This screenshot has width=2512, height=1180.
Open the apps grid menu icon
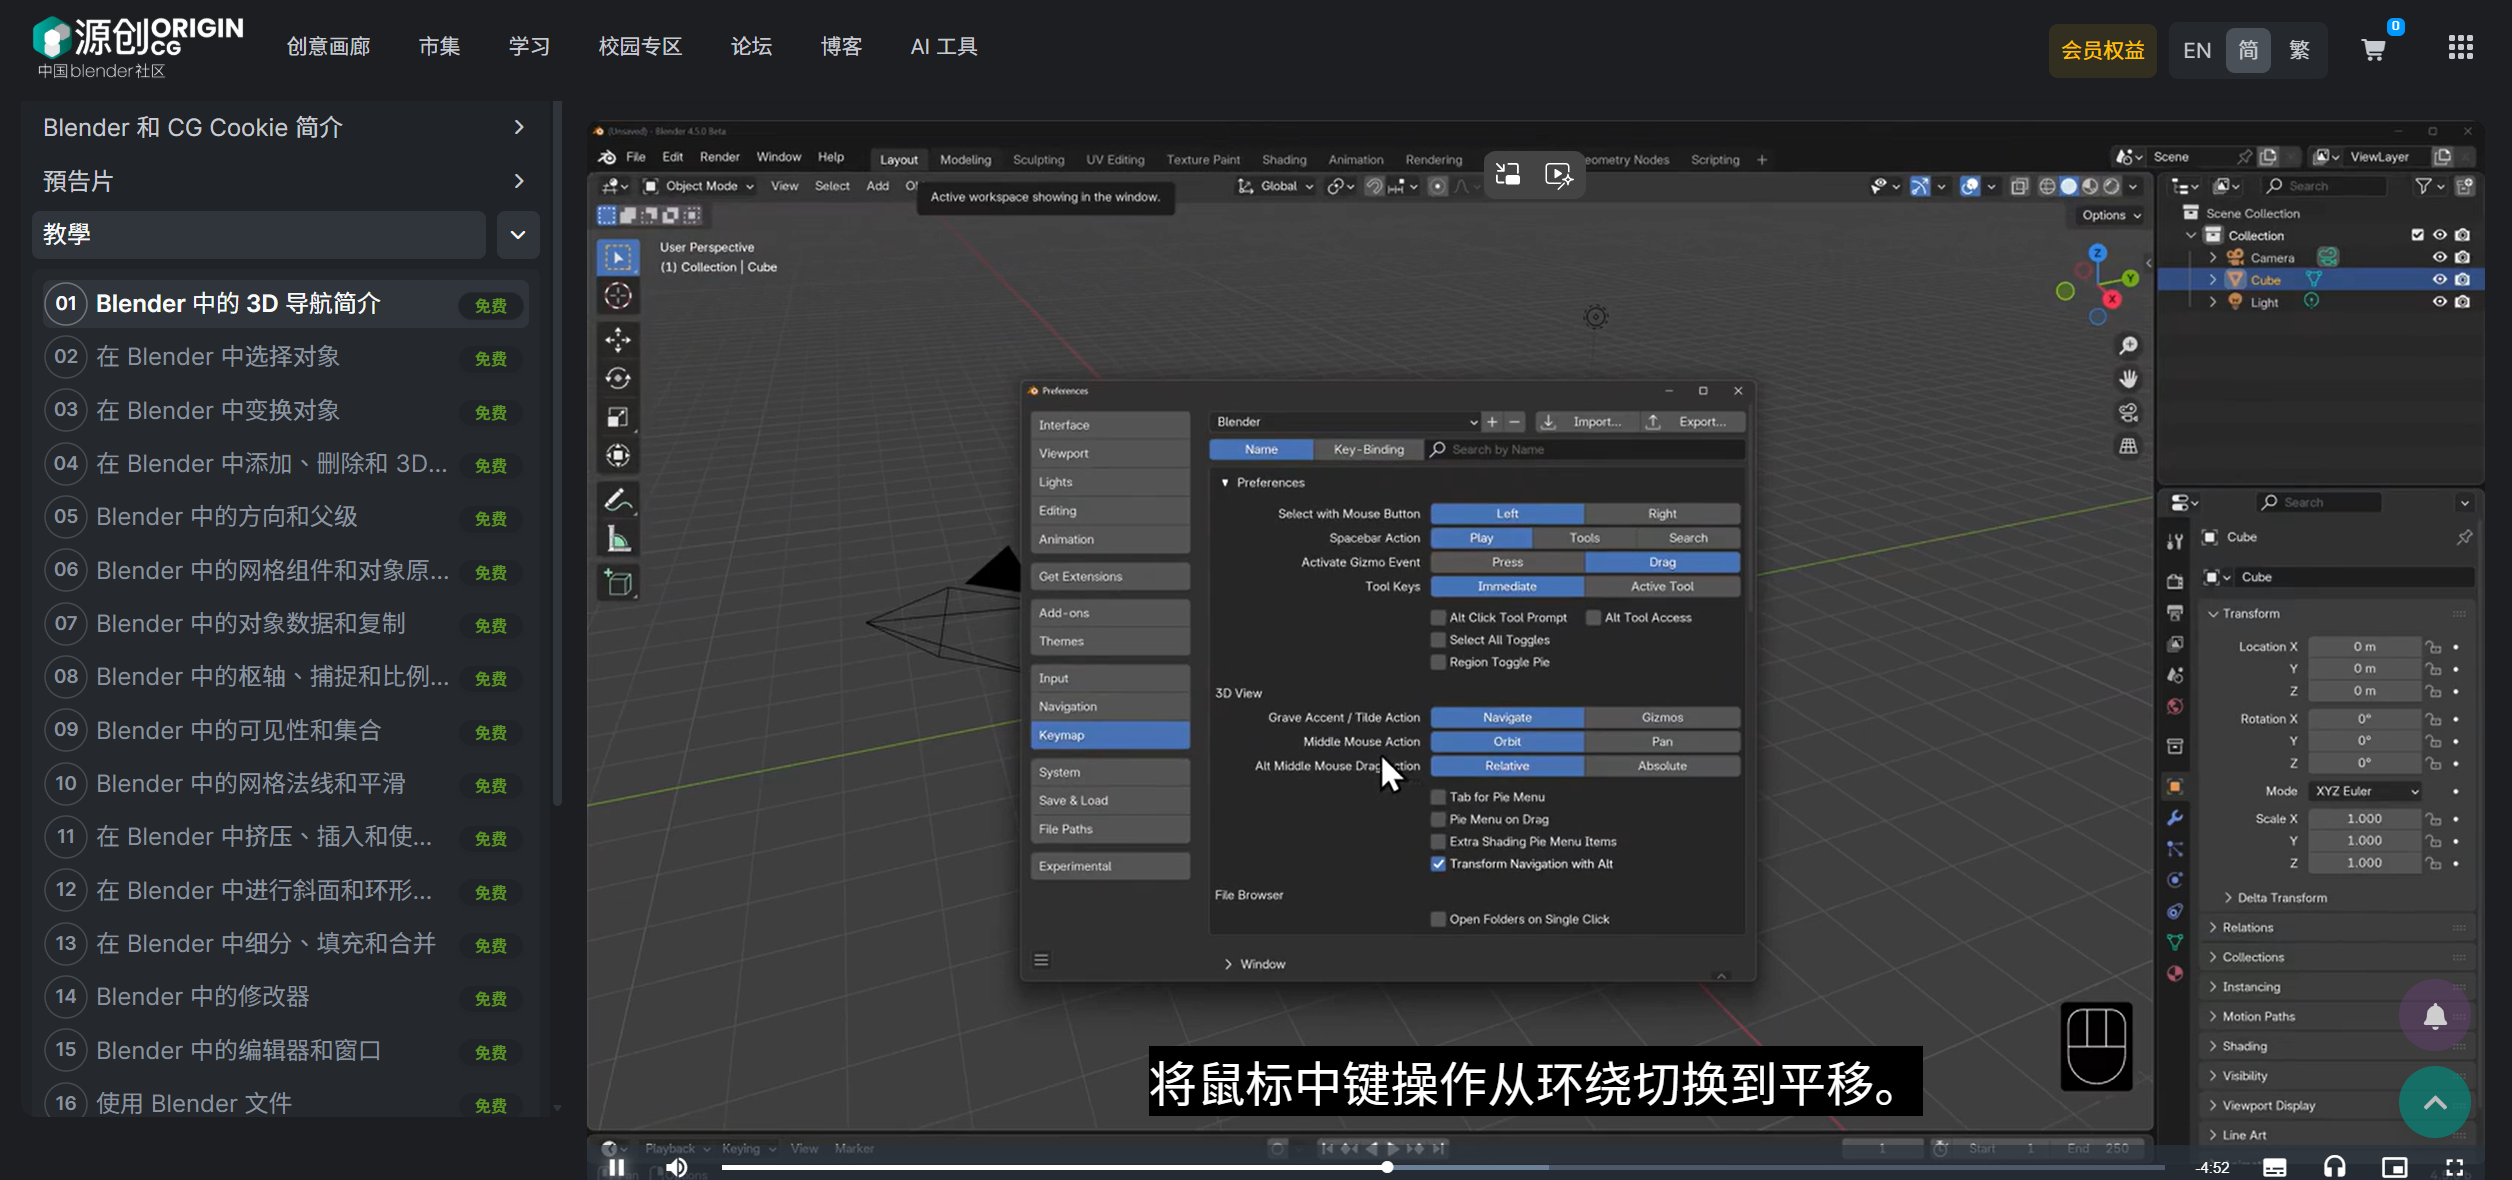point(2460,47)
